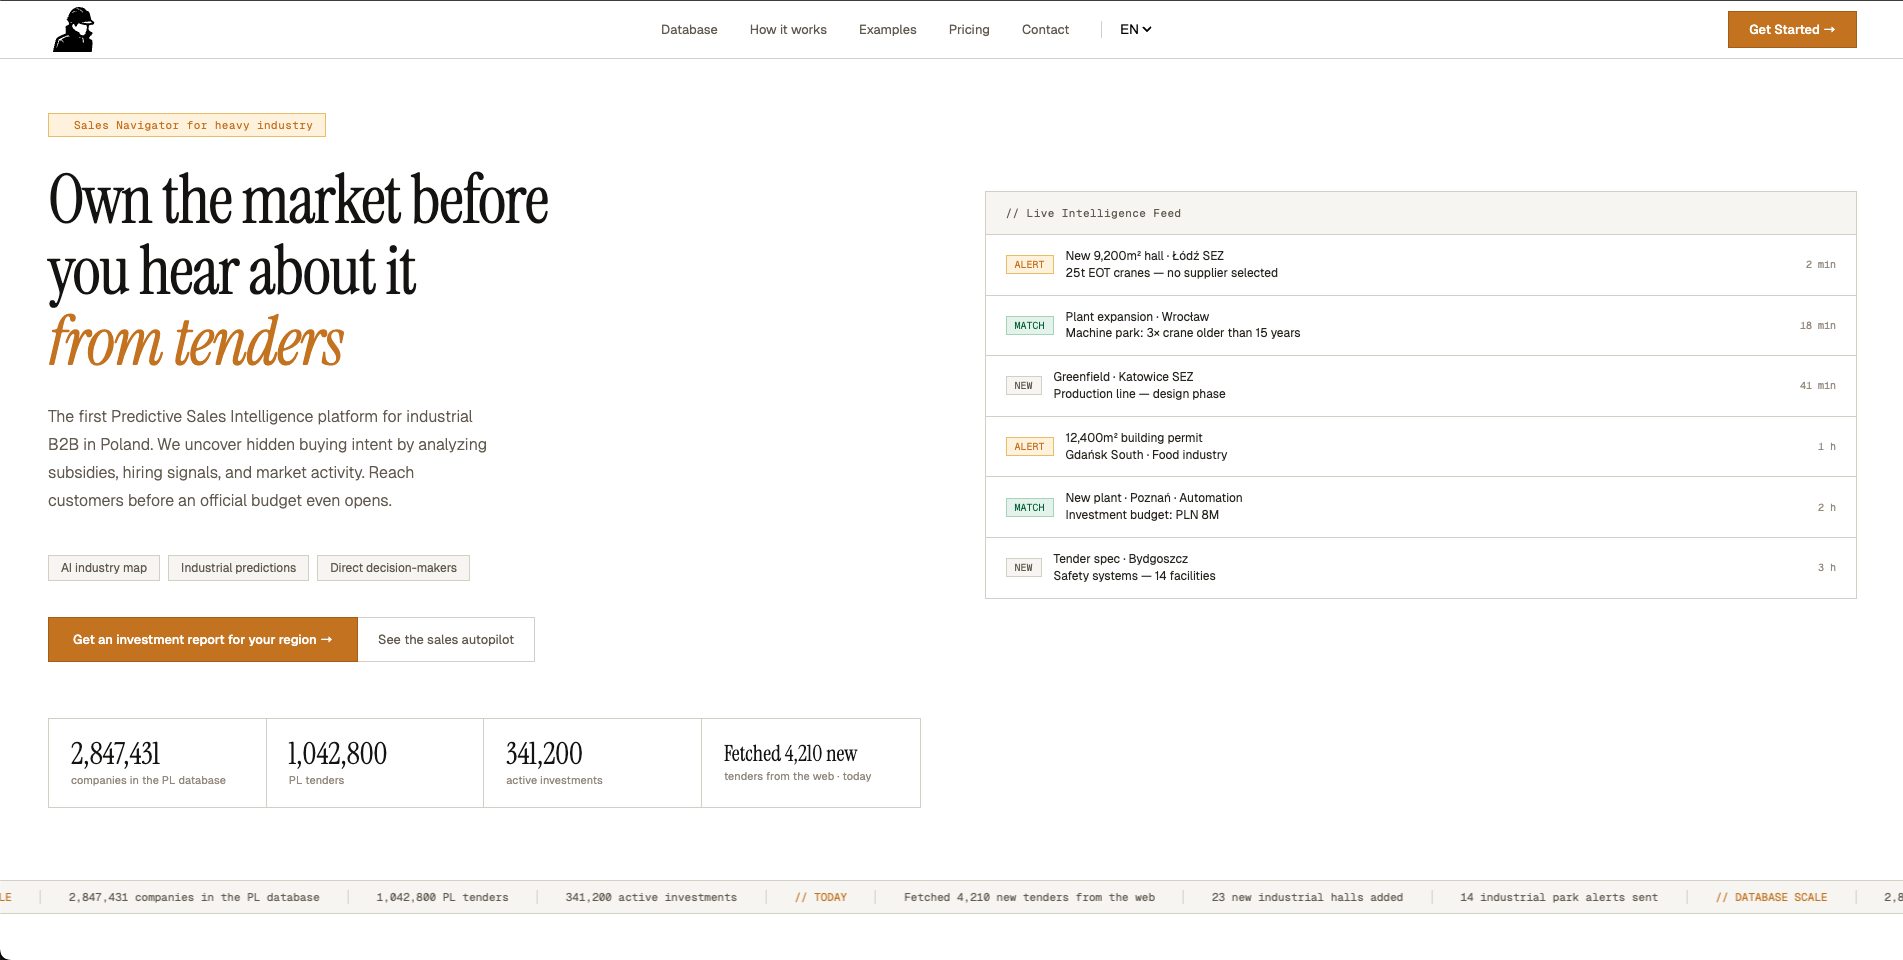Toggle the AI industry map chip

pos(103,567)
